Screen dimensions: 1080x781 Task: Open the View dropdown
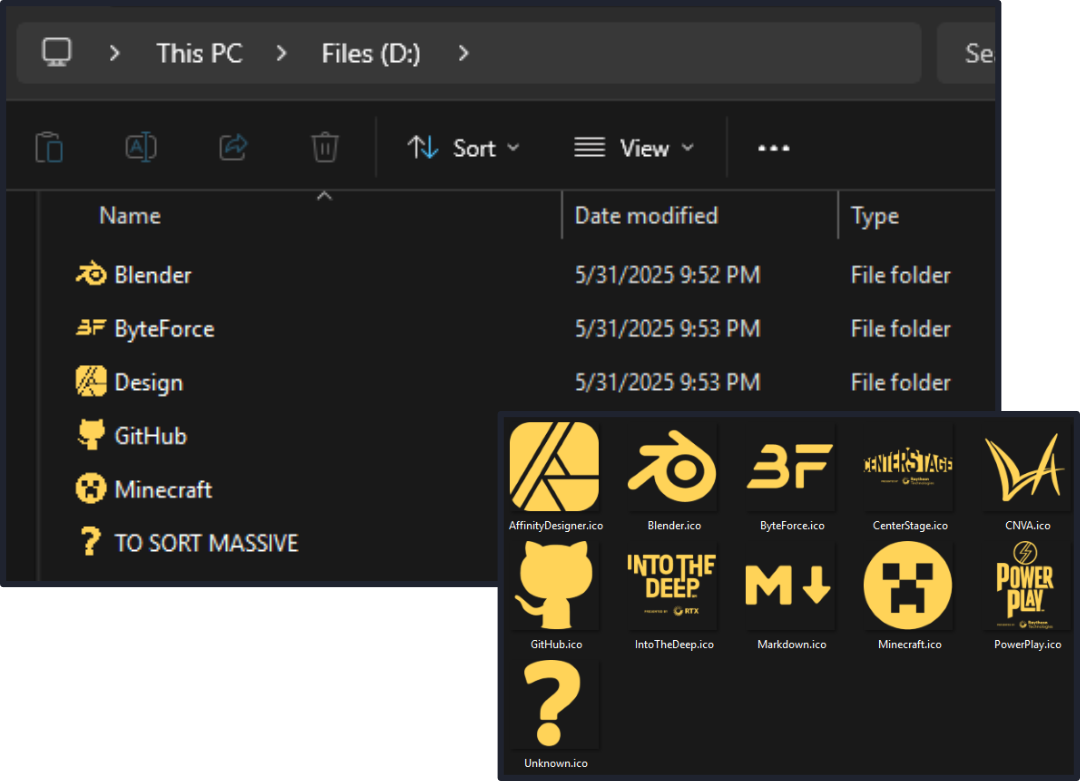[x=634, y=147]
